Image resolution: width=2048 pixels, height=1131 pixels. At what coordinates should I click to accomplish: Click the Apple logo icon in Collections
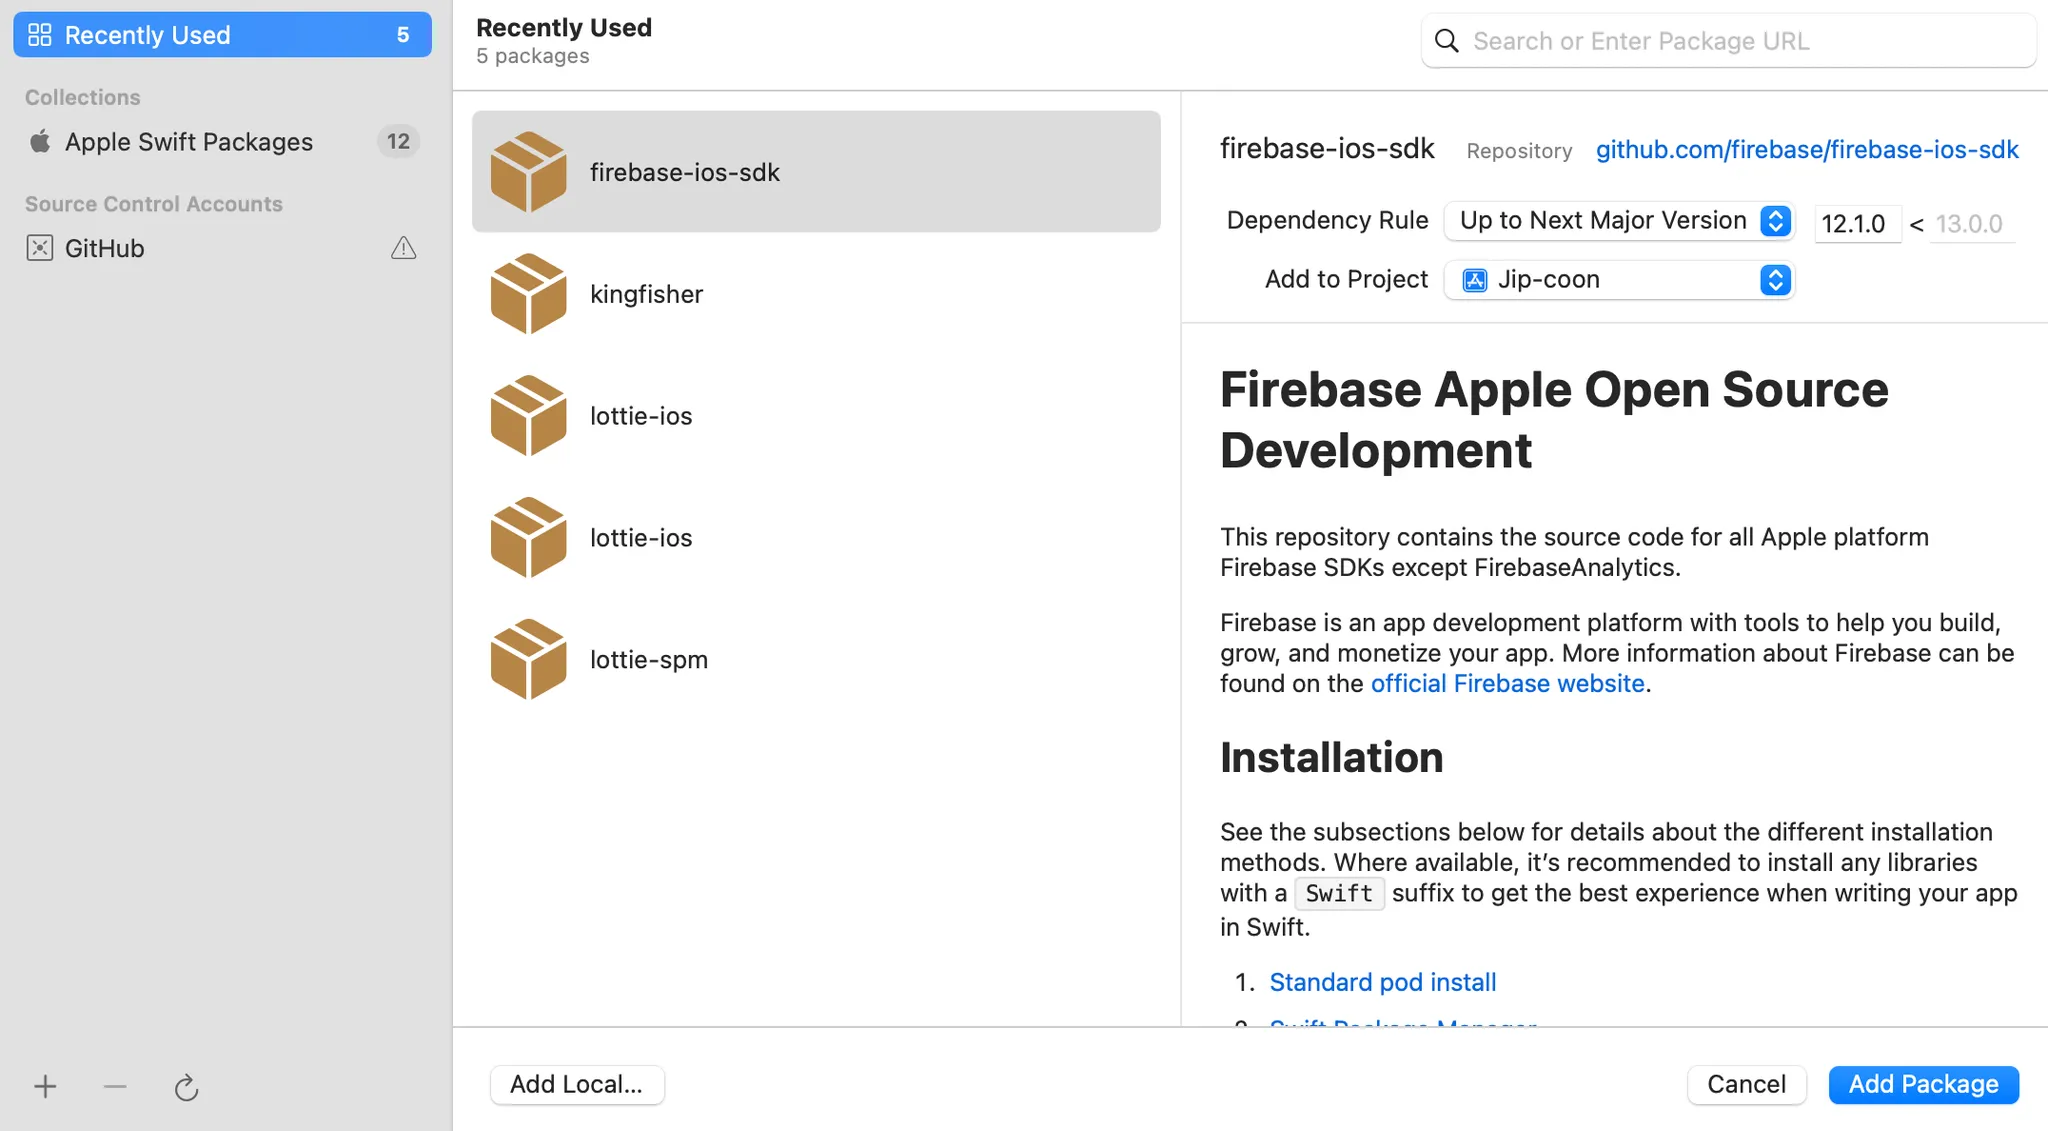click(x=40, y=142)
